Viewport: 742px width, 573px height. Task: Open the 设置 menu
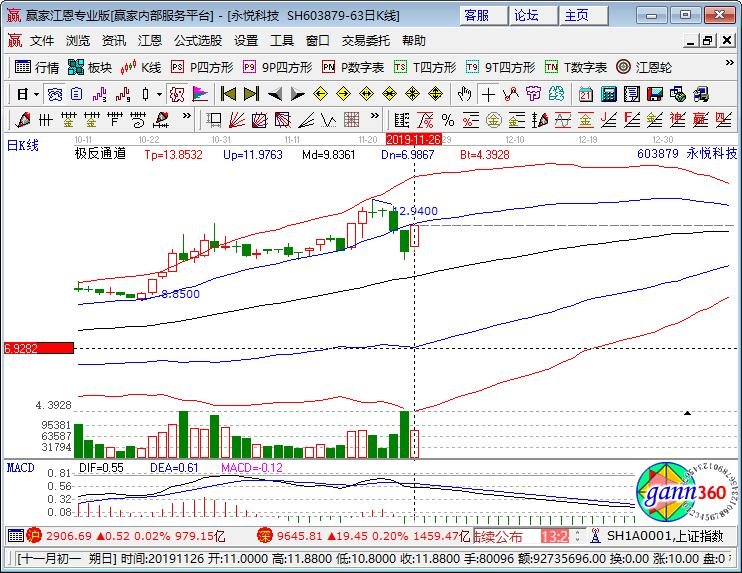[247, 41]
